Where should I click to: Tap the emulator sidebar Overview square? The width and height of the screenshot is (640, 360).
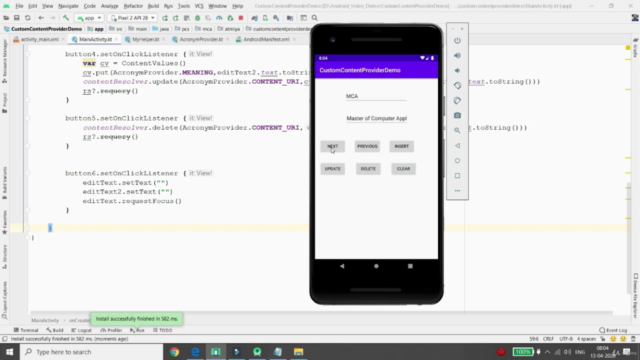pyautogui.click(x=457, y=176)
